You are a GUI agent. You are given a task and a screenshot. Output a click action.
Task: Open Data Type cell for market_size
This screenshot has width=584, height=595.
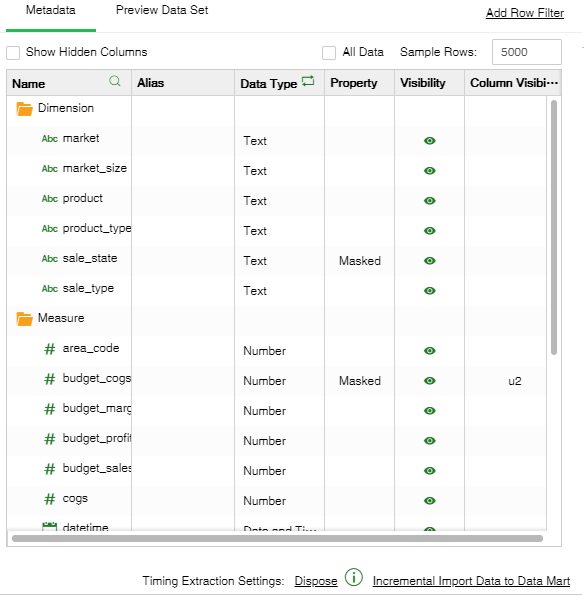click(x=279, y=171)
